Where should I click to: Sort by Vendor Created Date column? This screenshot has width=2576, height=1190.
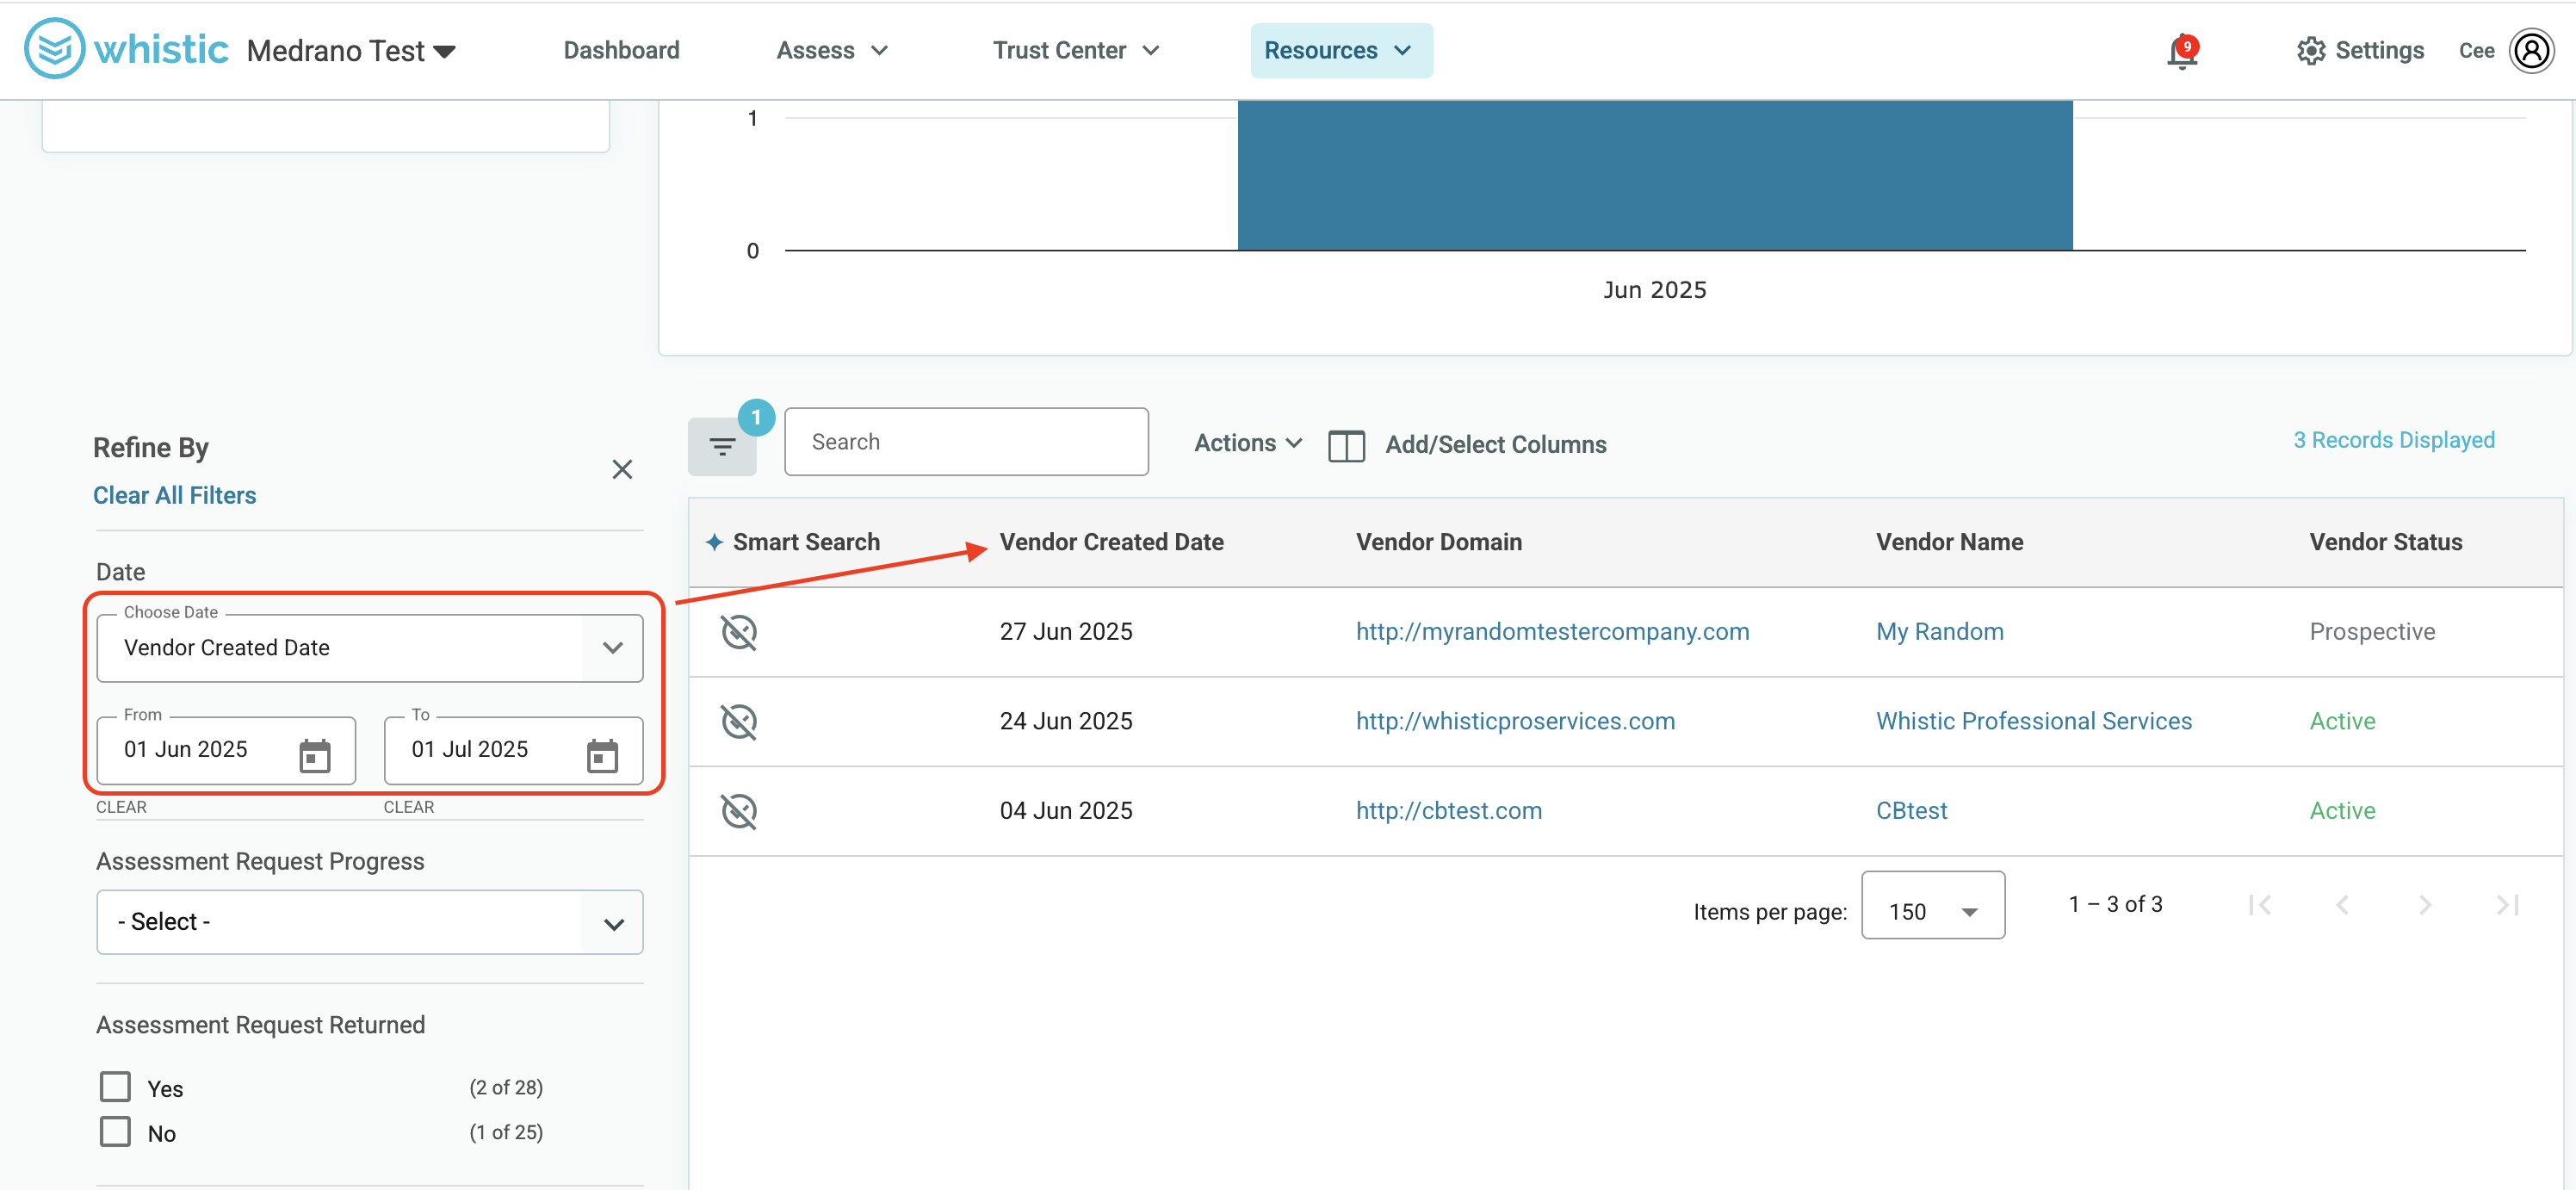(x=1111, y=542)
